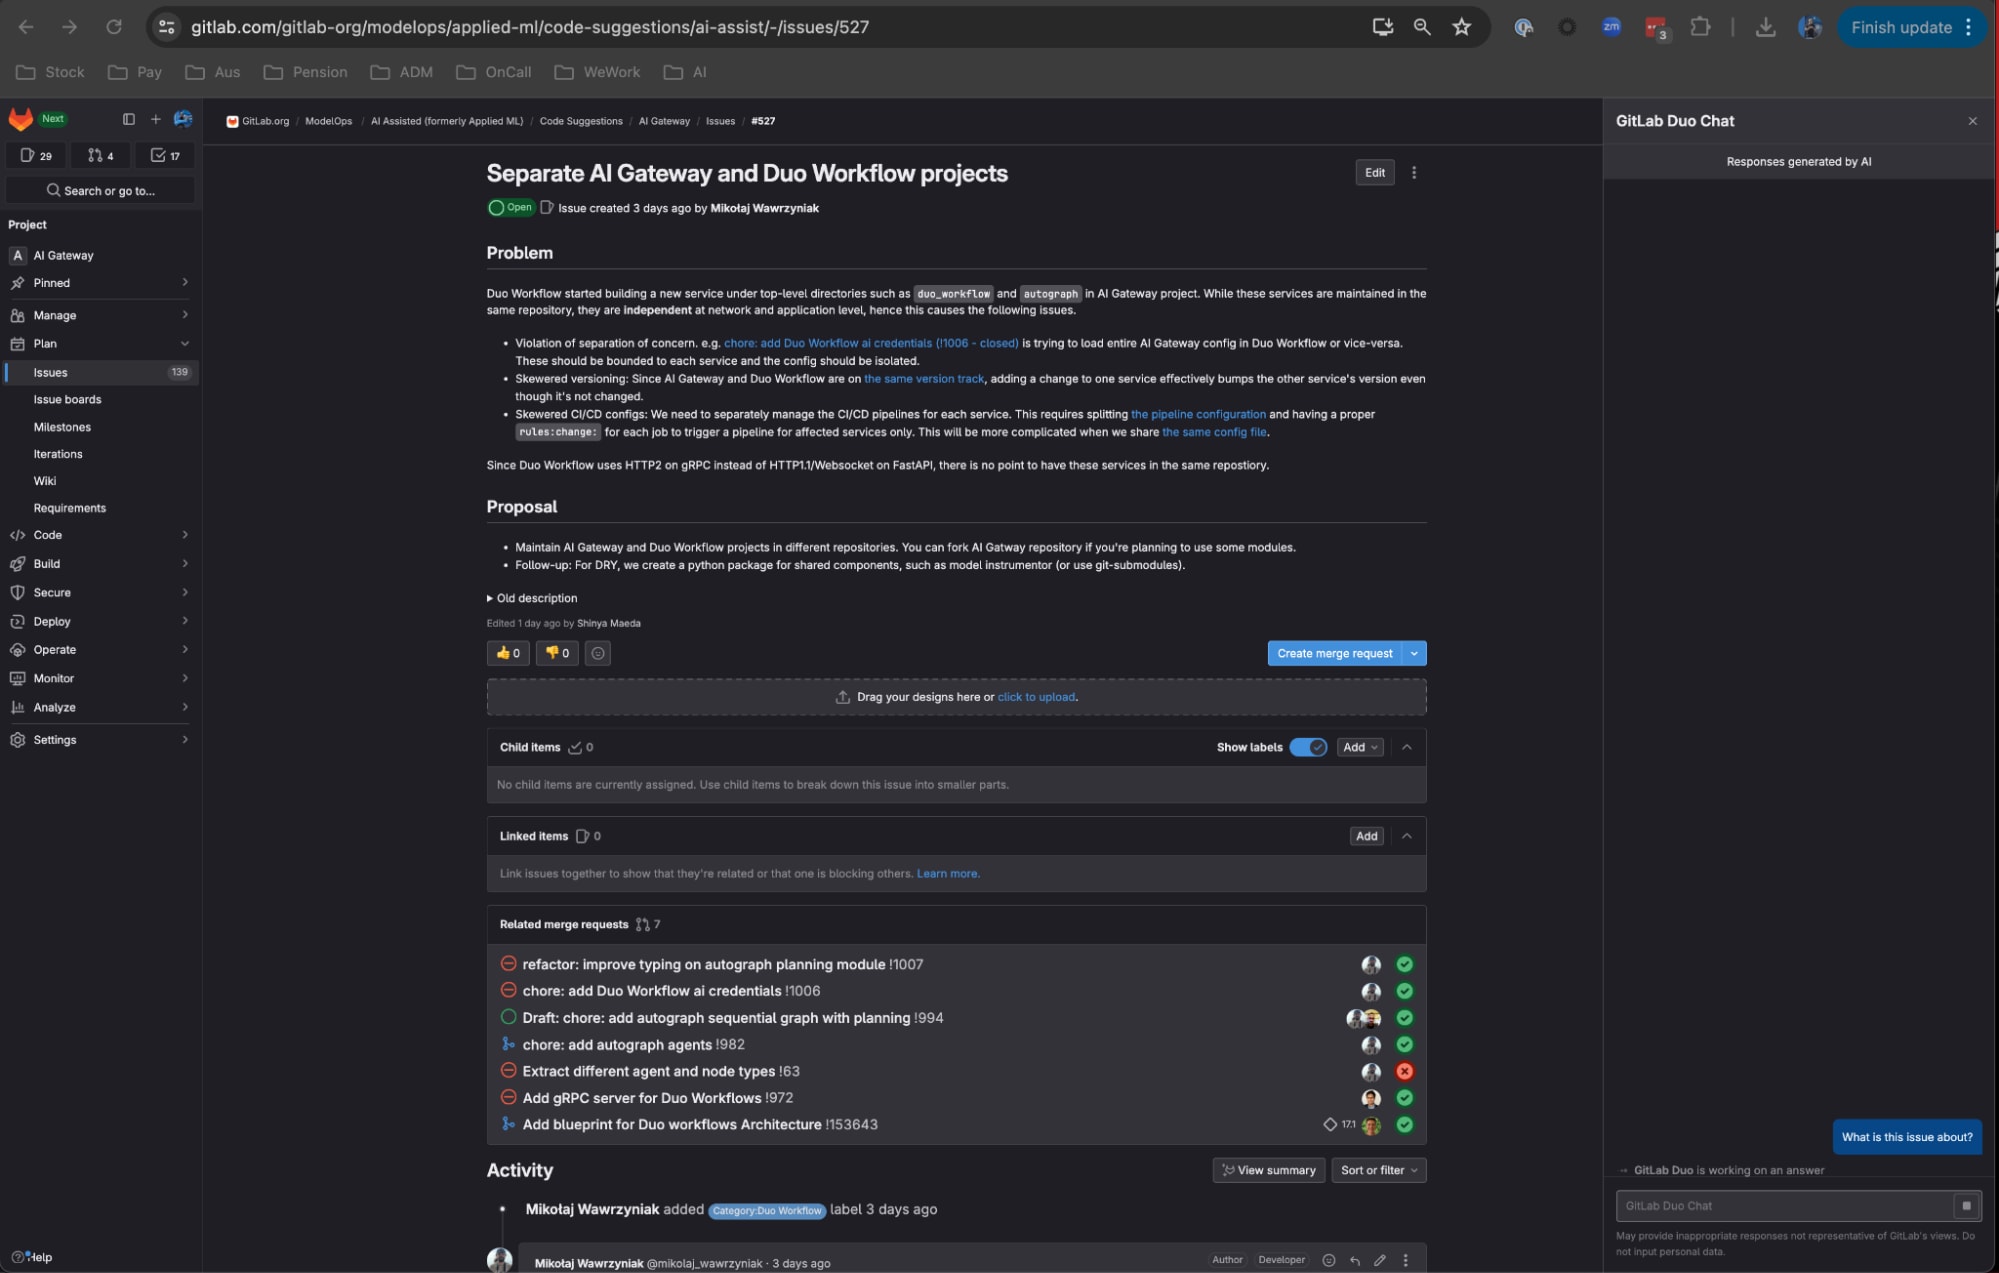The width and height of the screenshot is (1999, 1273).
Task: Click Add button in Linked items
Action: click(x=1367, y=836)
